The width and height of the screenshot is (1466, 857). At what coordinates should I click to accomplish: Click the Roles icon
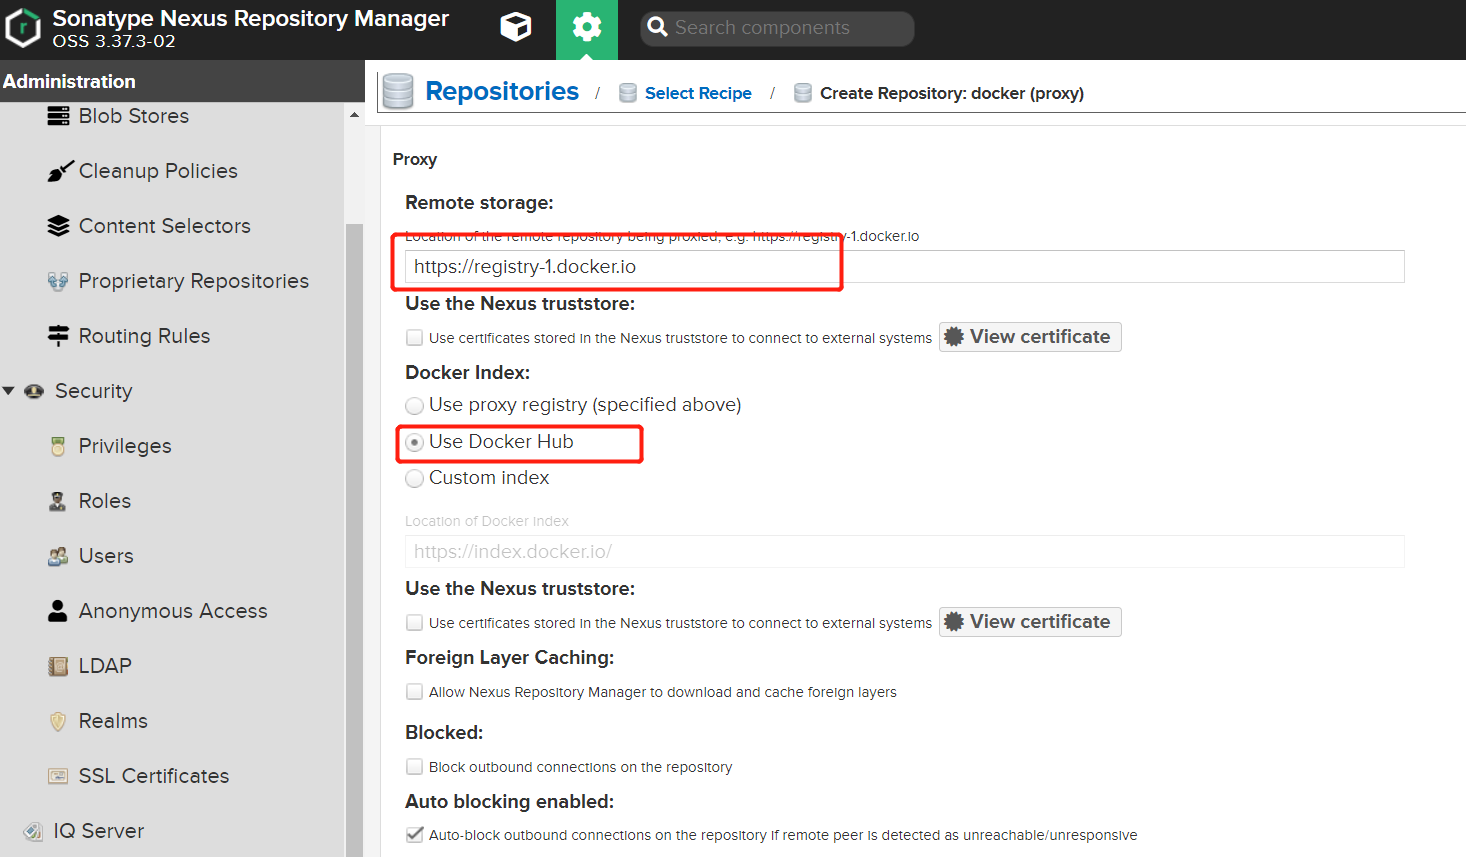coord(58,501)
